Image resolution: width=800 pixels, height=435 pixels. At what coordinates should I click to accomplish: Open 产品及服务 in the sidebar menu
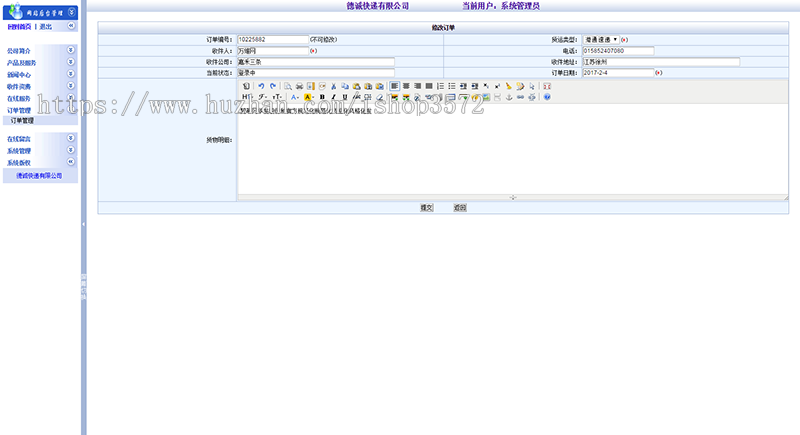[x=21, y=62]
